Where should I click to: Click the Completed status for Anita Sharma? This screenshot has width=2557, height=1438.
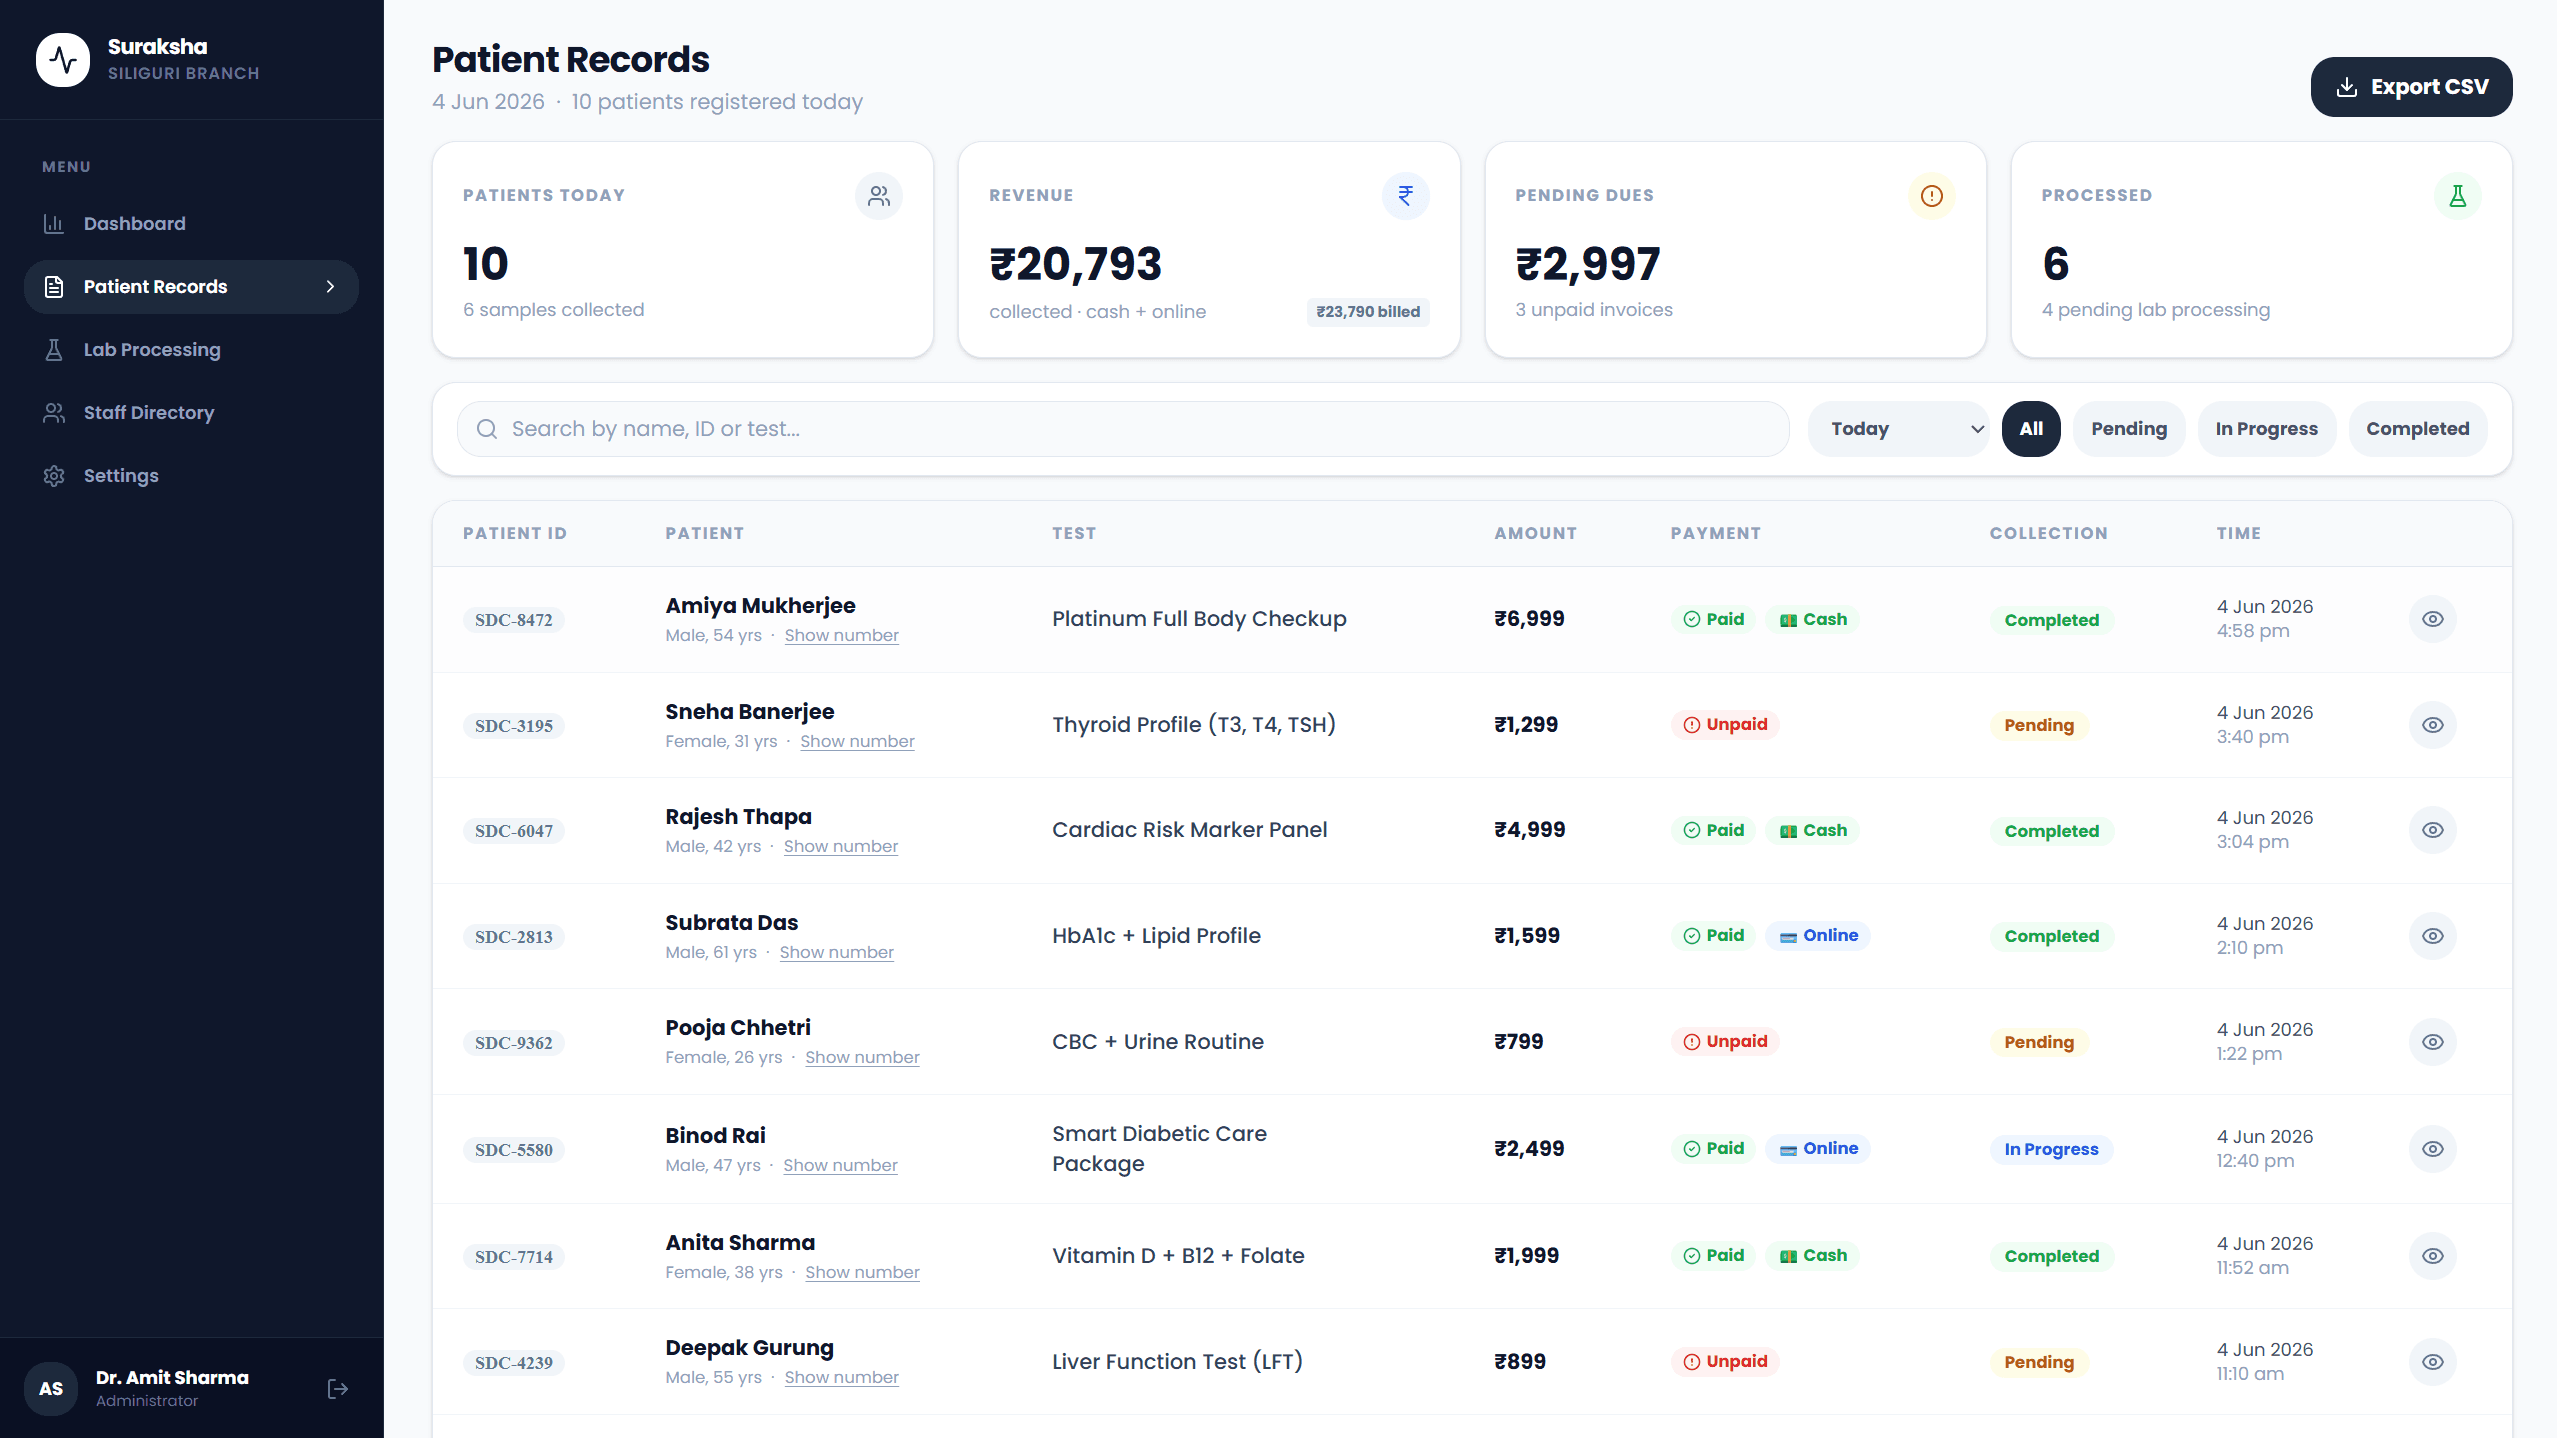pos(2051,1257)
